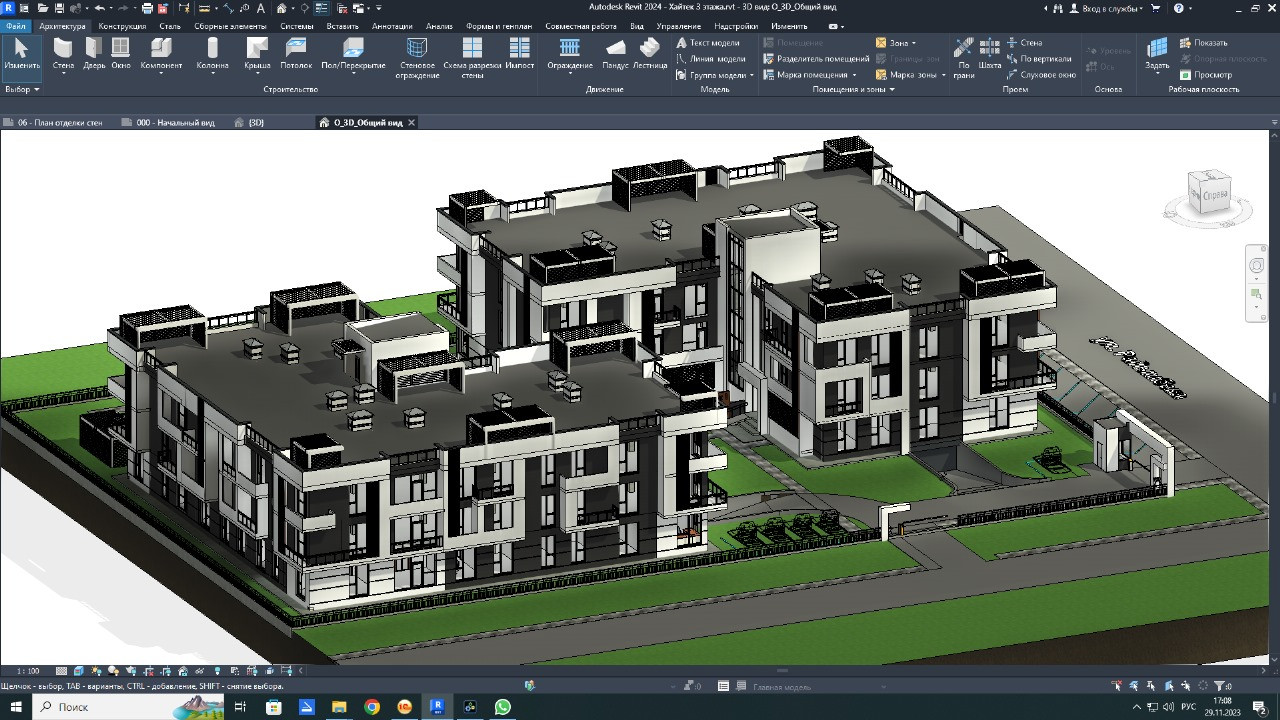Click the Разделитель помещений button
This screenshot has height=720, width=1280.
point(816,59)
